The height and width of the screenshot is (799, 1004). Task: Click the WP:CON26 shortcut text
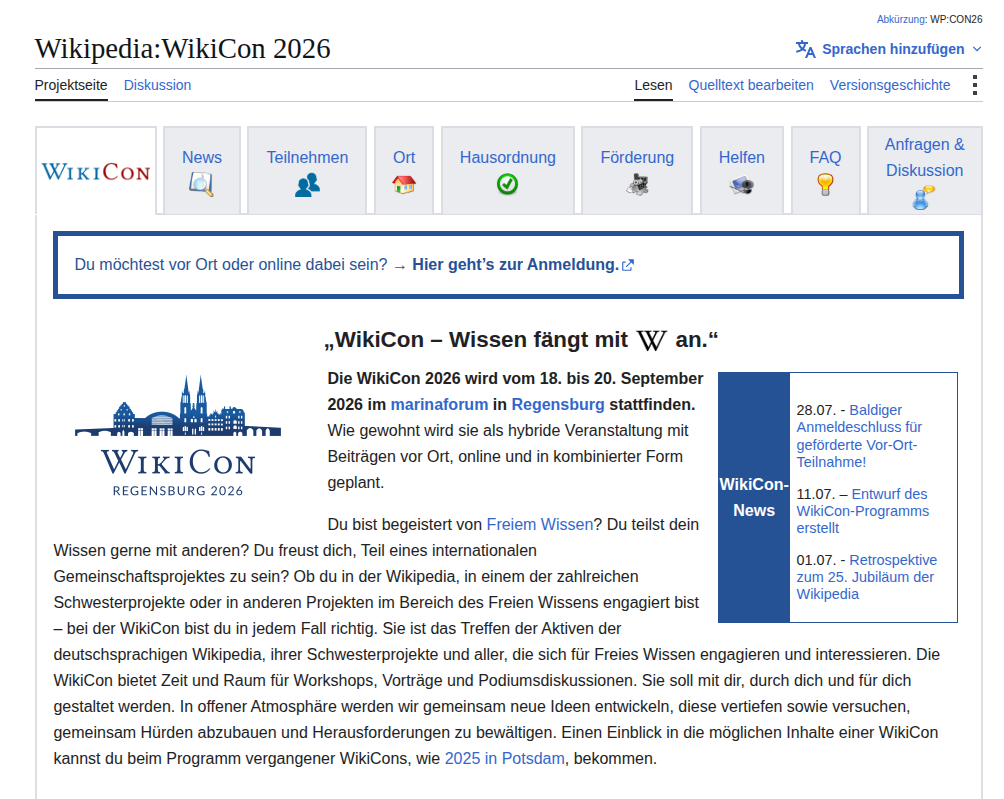tap(956, 19)
